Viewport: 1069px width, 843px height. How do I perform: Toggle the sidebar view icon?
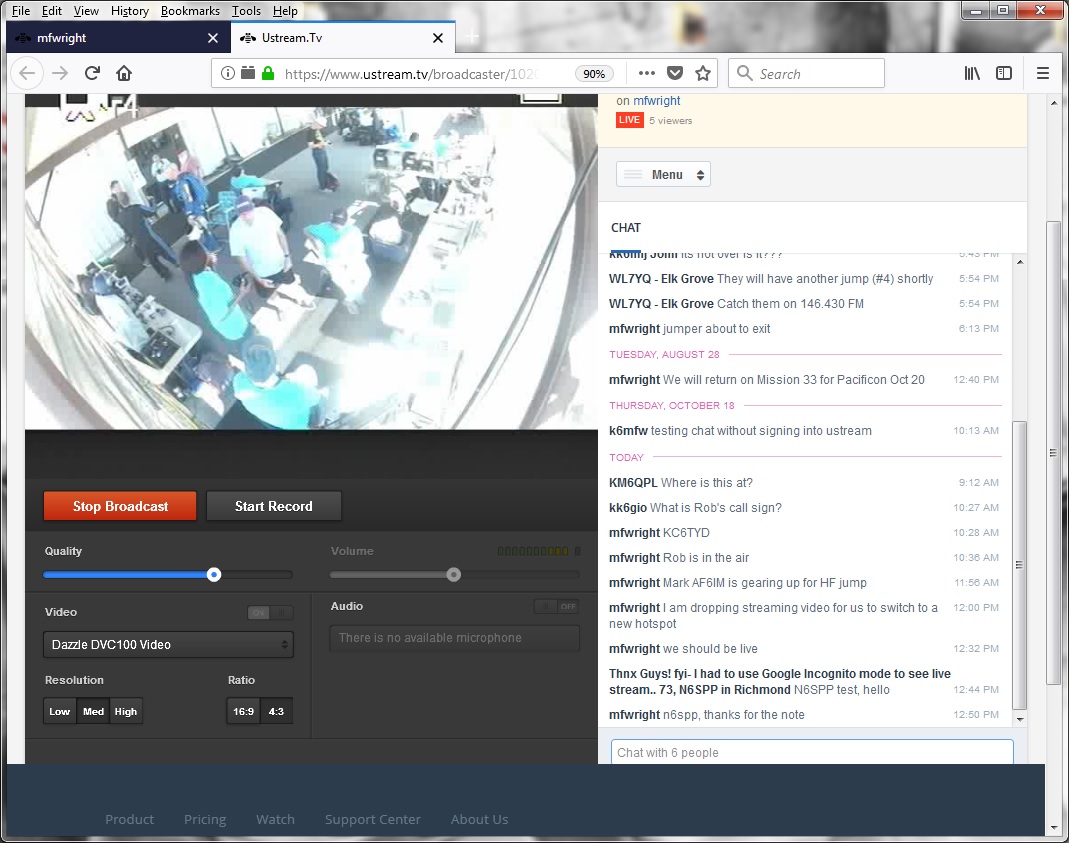pos(1004,73)
